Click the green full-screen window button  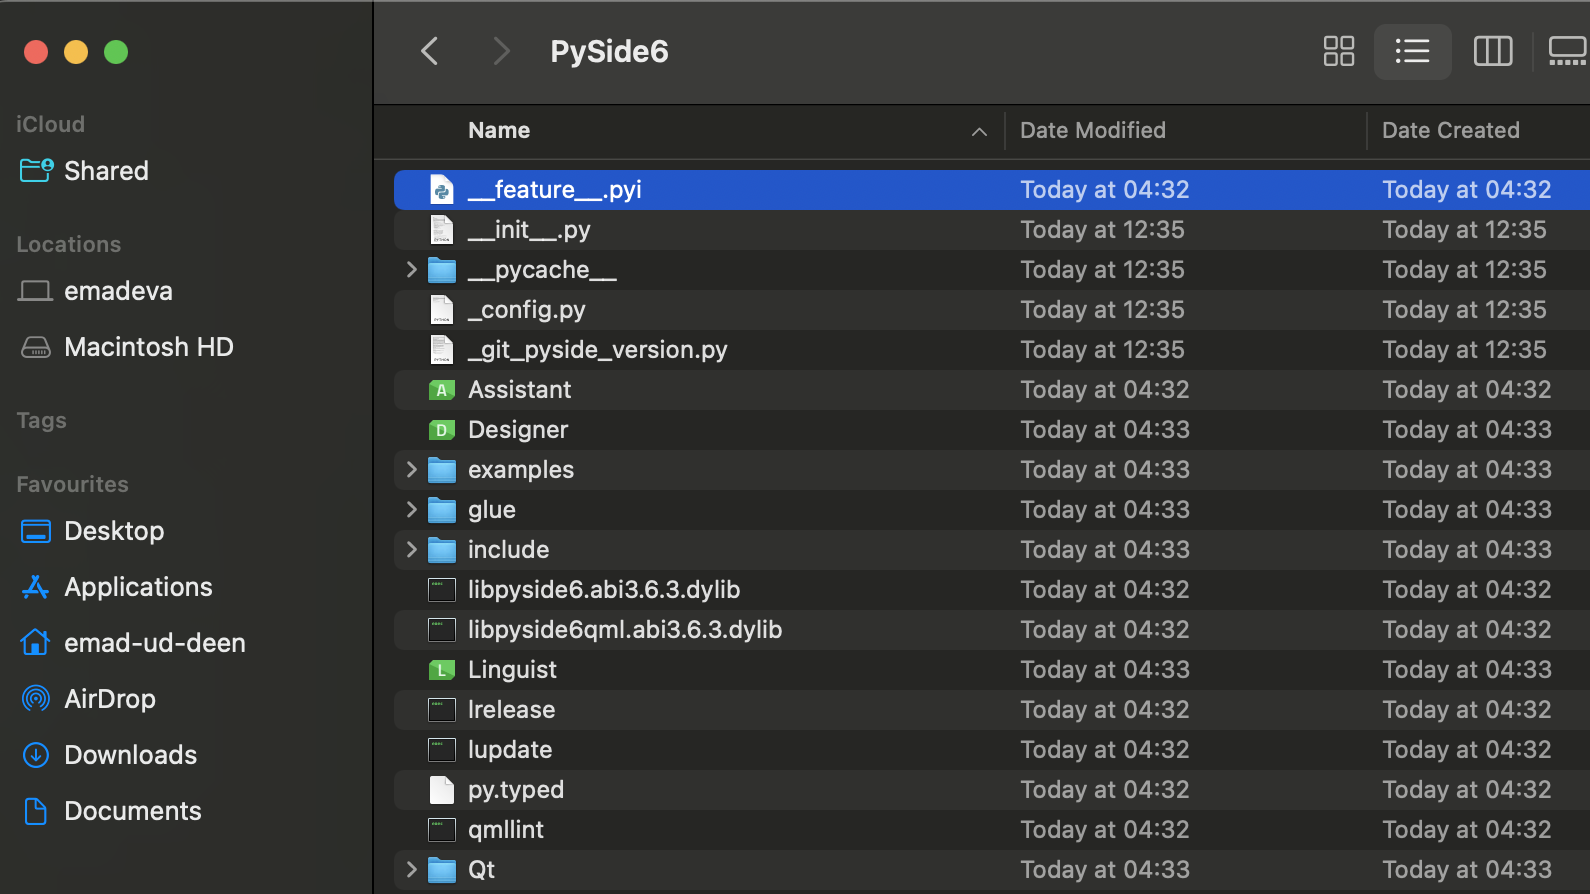click(116, 52)
